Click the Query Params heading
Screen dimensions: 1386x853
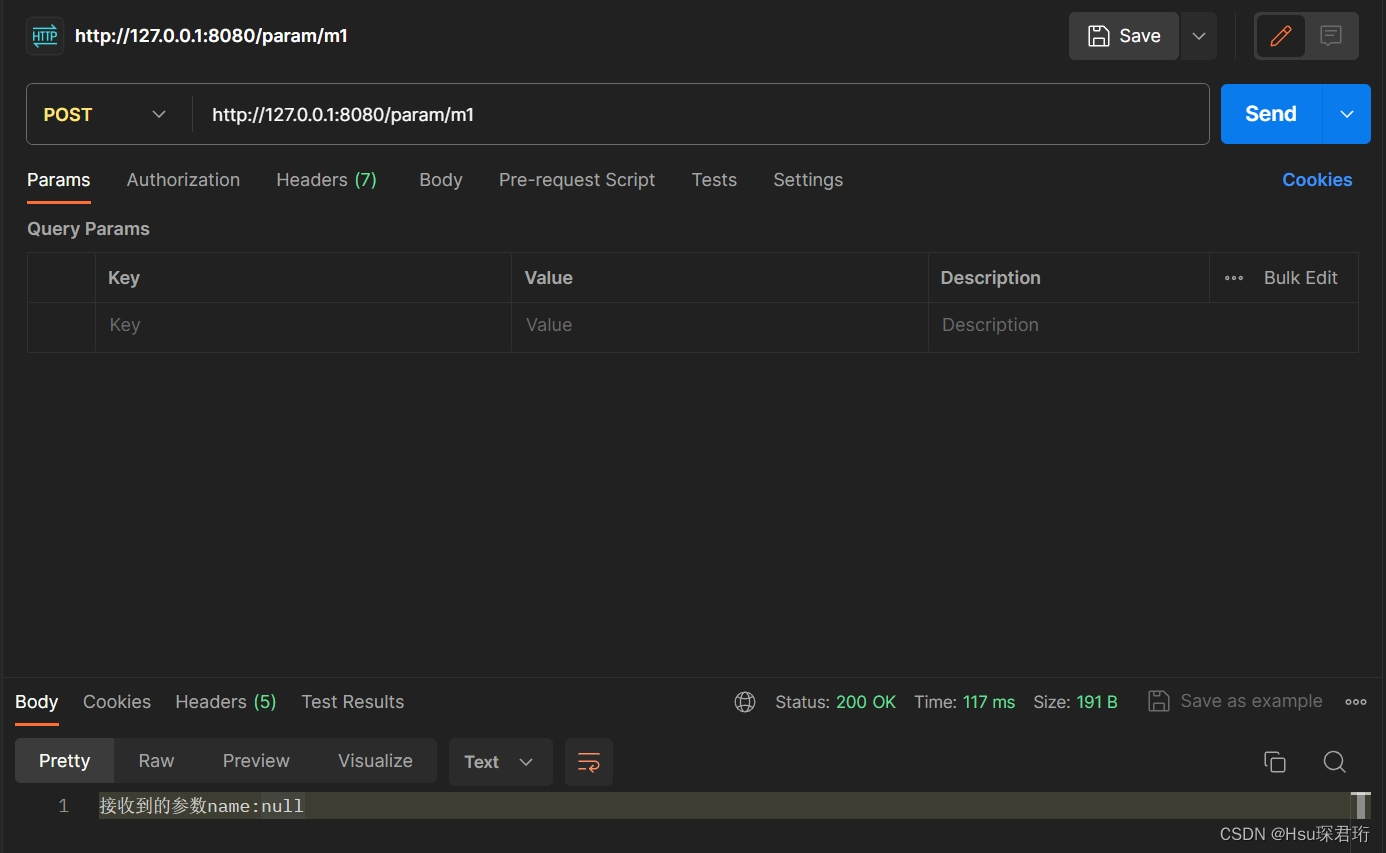pos(88,229)
